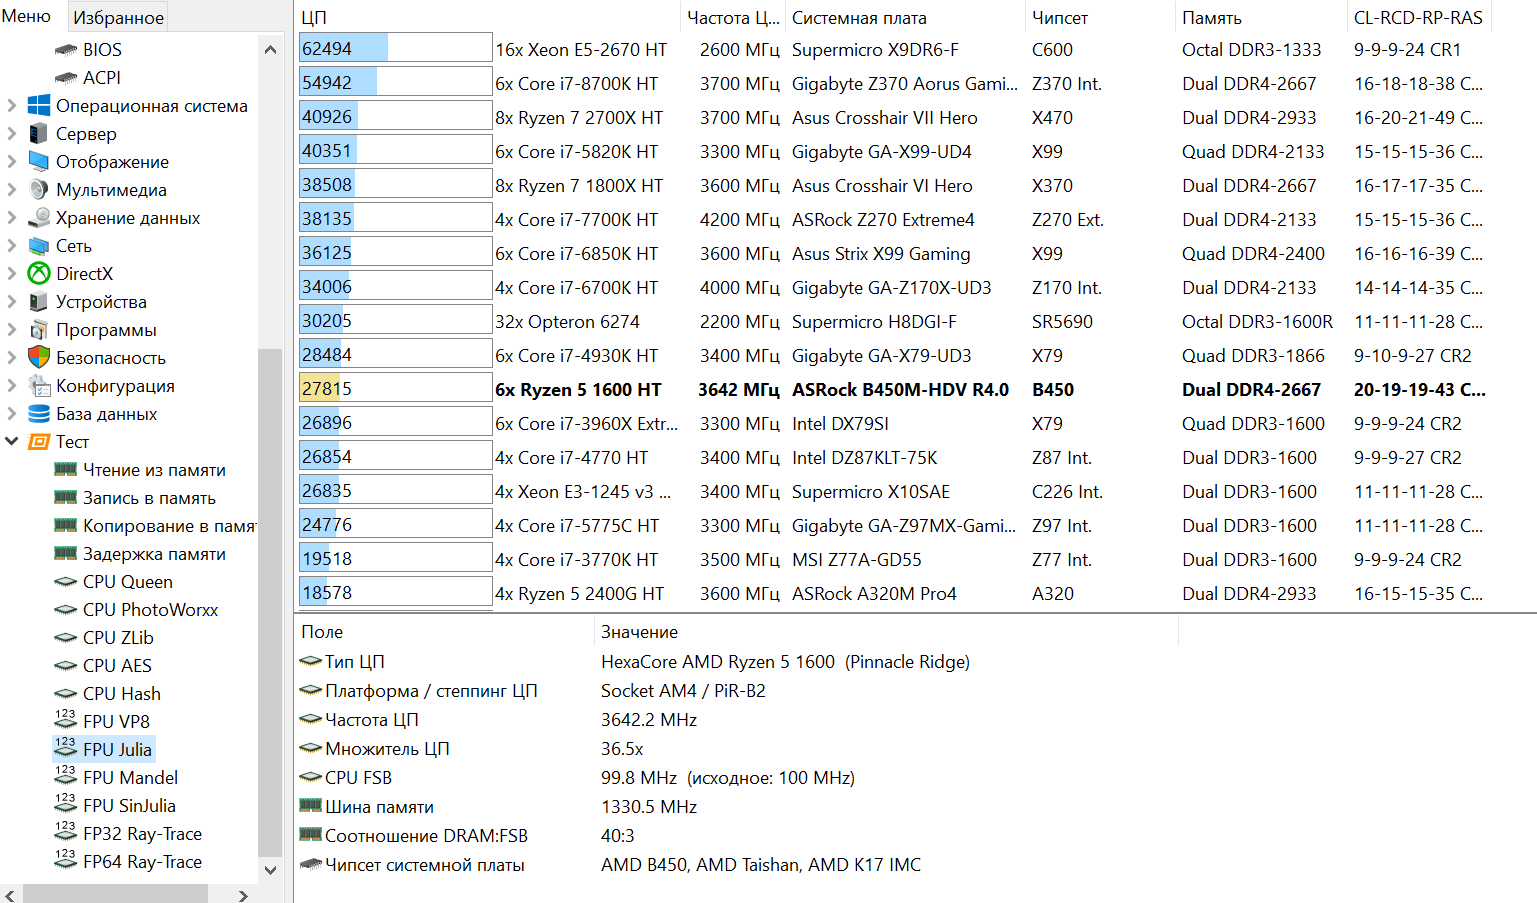The width and height of the screenshot is (1537, 903).
Task: Expand the Сервер tree node
Action: point(11,134)
